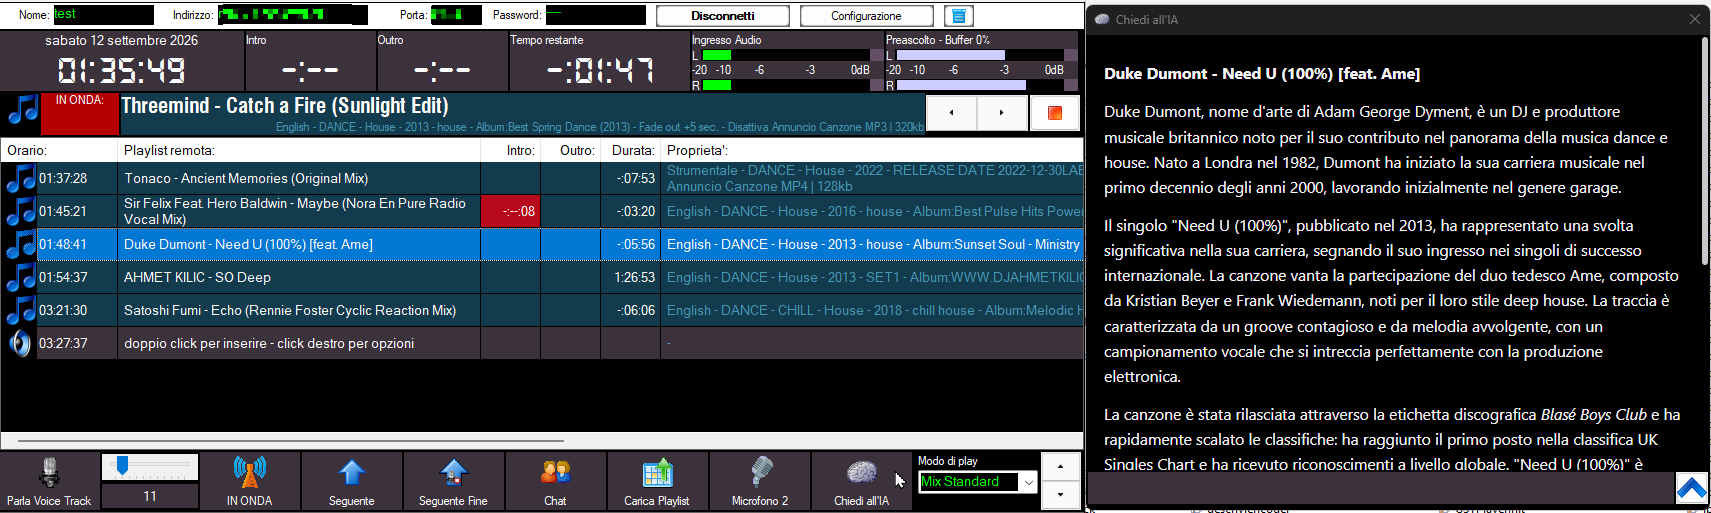Click the blue up-arrow icon in AI panel
1711x513 pixels.
(x=1692, y=488)
